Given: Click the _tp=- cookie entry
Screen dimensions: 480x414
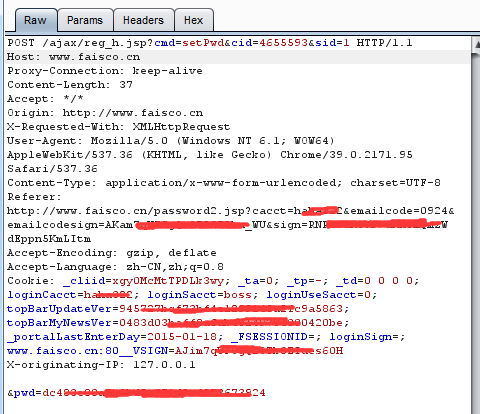Looking at the screenshot, I should point(304,281).
